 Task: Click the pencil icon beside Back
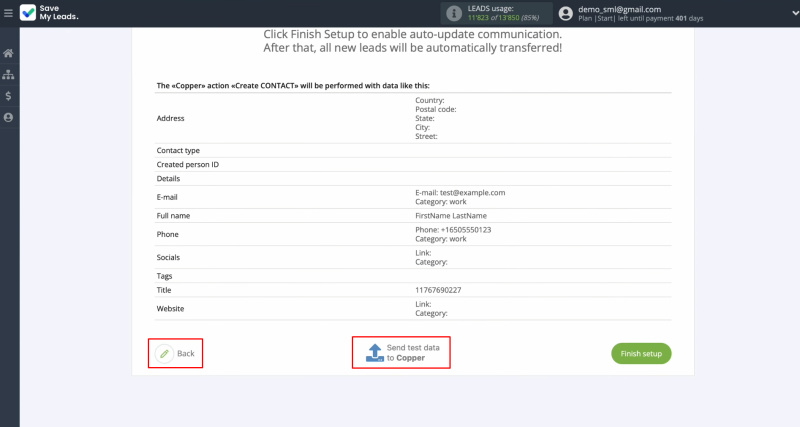tap(165, 354)
